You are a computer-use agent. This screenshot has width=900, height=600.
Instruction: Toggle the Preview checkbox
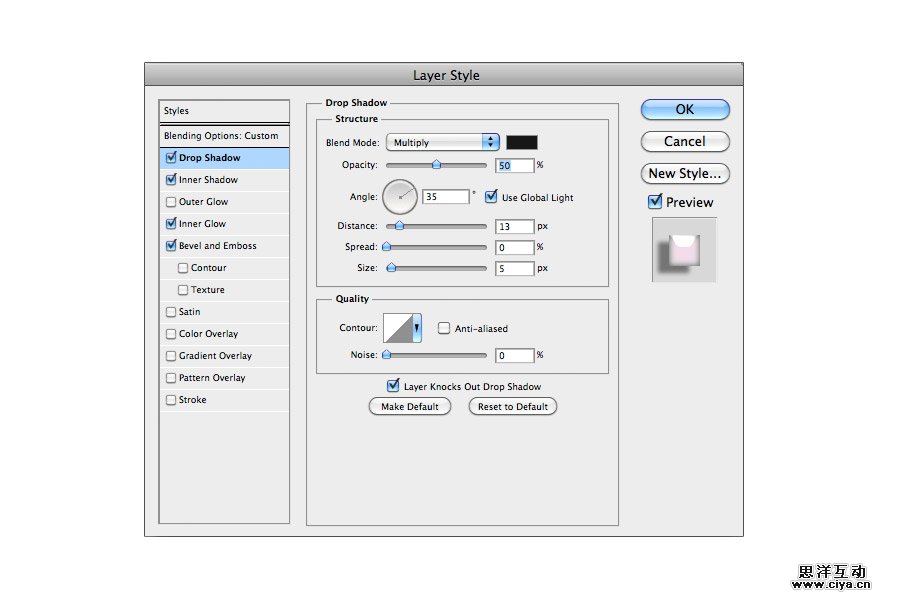click(x=656, y=202)
